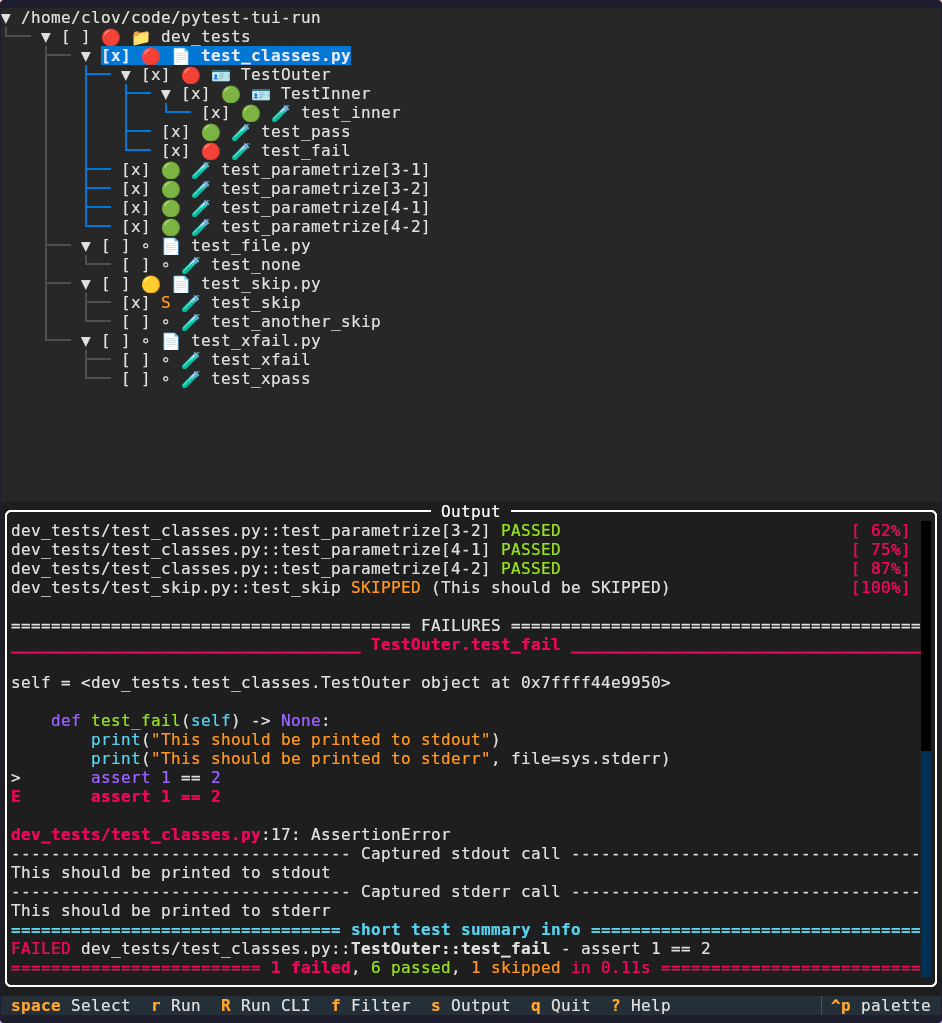The image size is (942, 1023).
Task: Uncheck the test_parametrize[3-1] checkbox
Action: [x=136, y=170]
